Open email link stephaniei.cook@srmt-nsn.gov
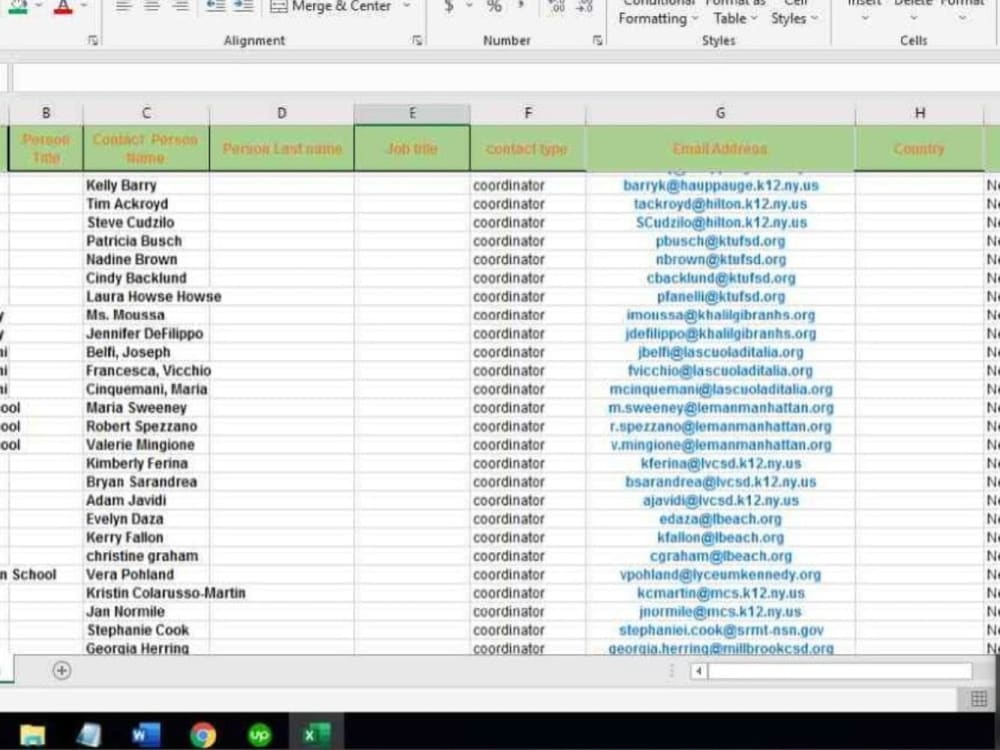This screenshot has width=1000, height=750. point(721,630)
